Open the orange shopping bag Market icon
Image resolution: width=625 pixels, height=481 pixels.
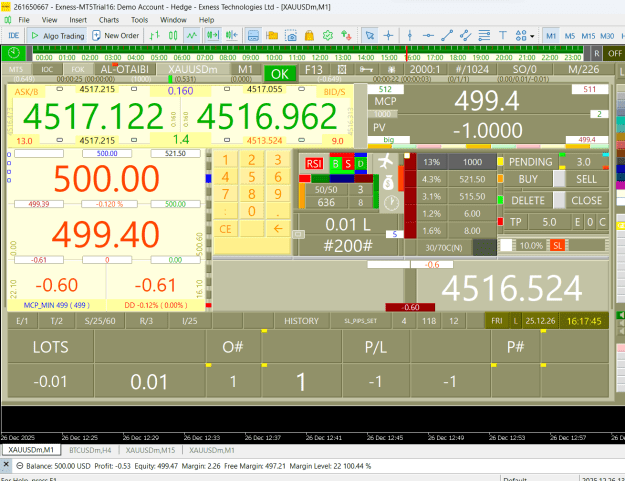309,35
